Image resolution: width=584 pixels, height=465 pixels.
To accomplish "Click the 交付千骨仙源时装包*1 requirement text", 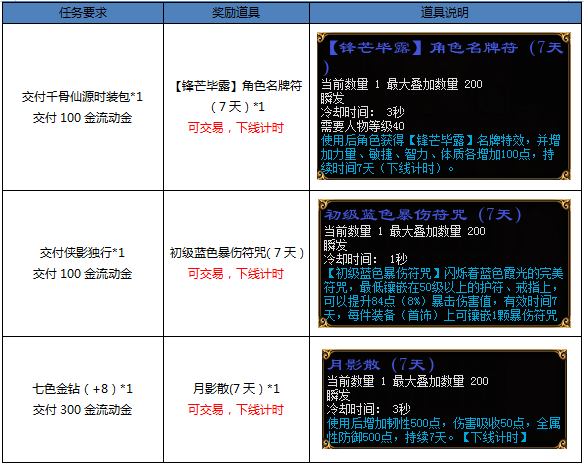I will point(82,97).
